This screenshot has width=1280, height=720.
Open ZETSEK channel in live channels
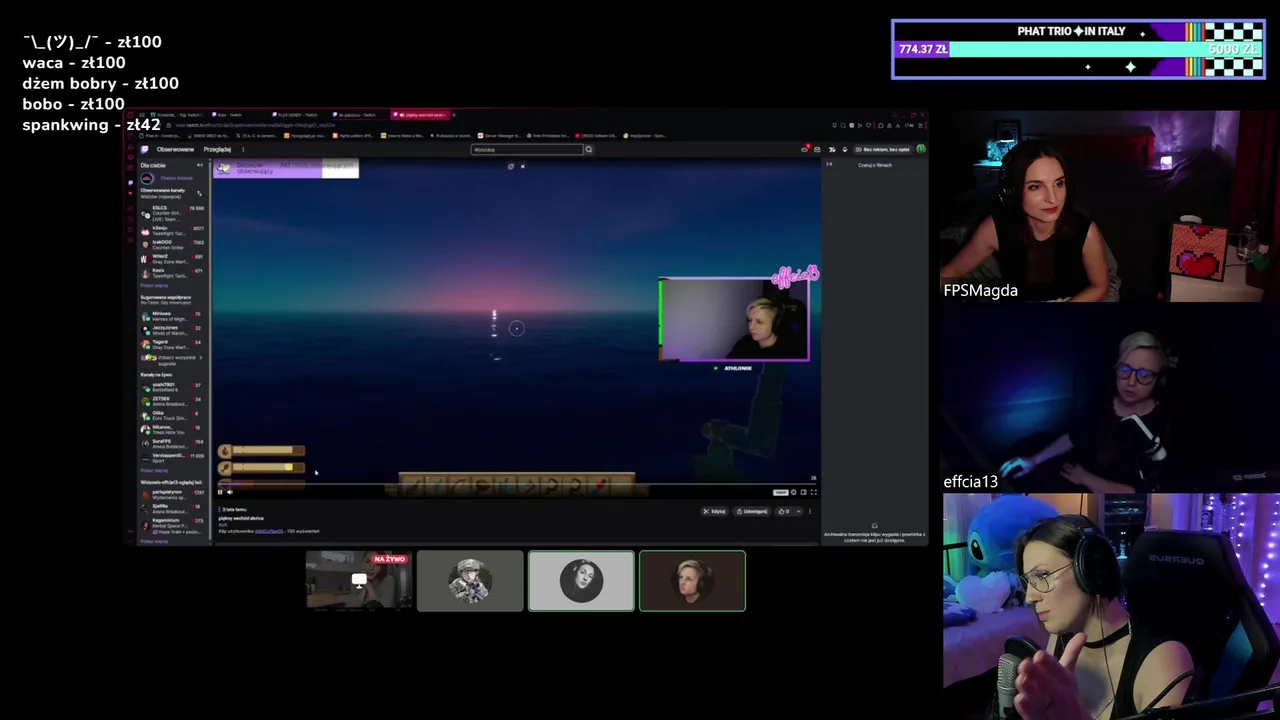point(172,401)
